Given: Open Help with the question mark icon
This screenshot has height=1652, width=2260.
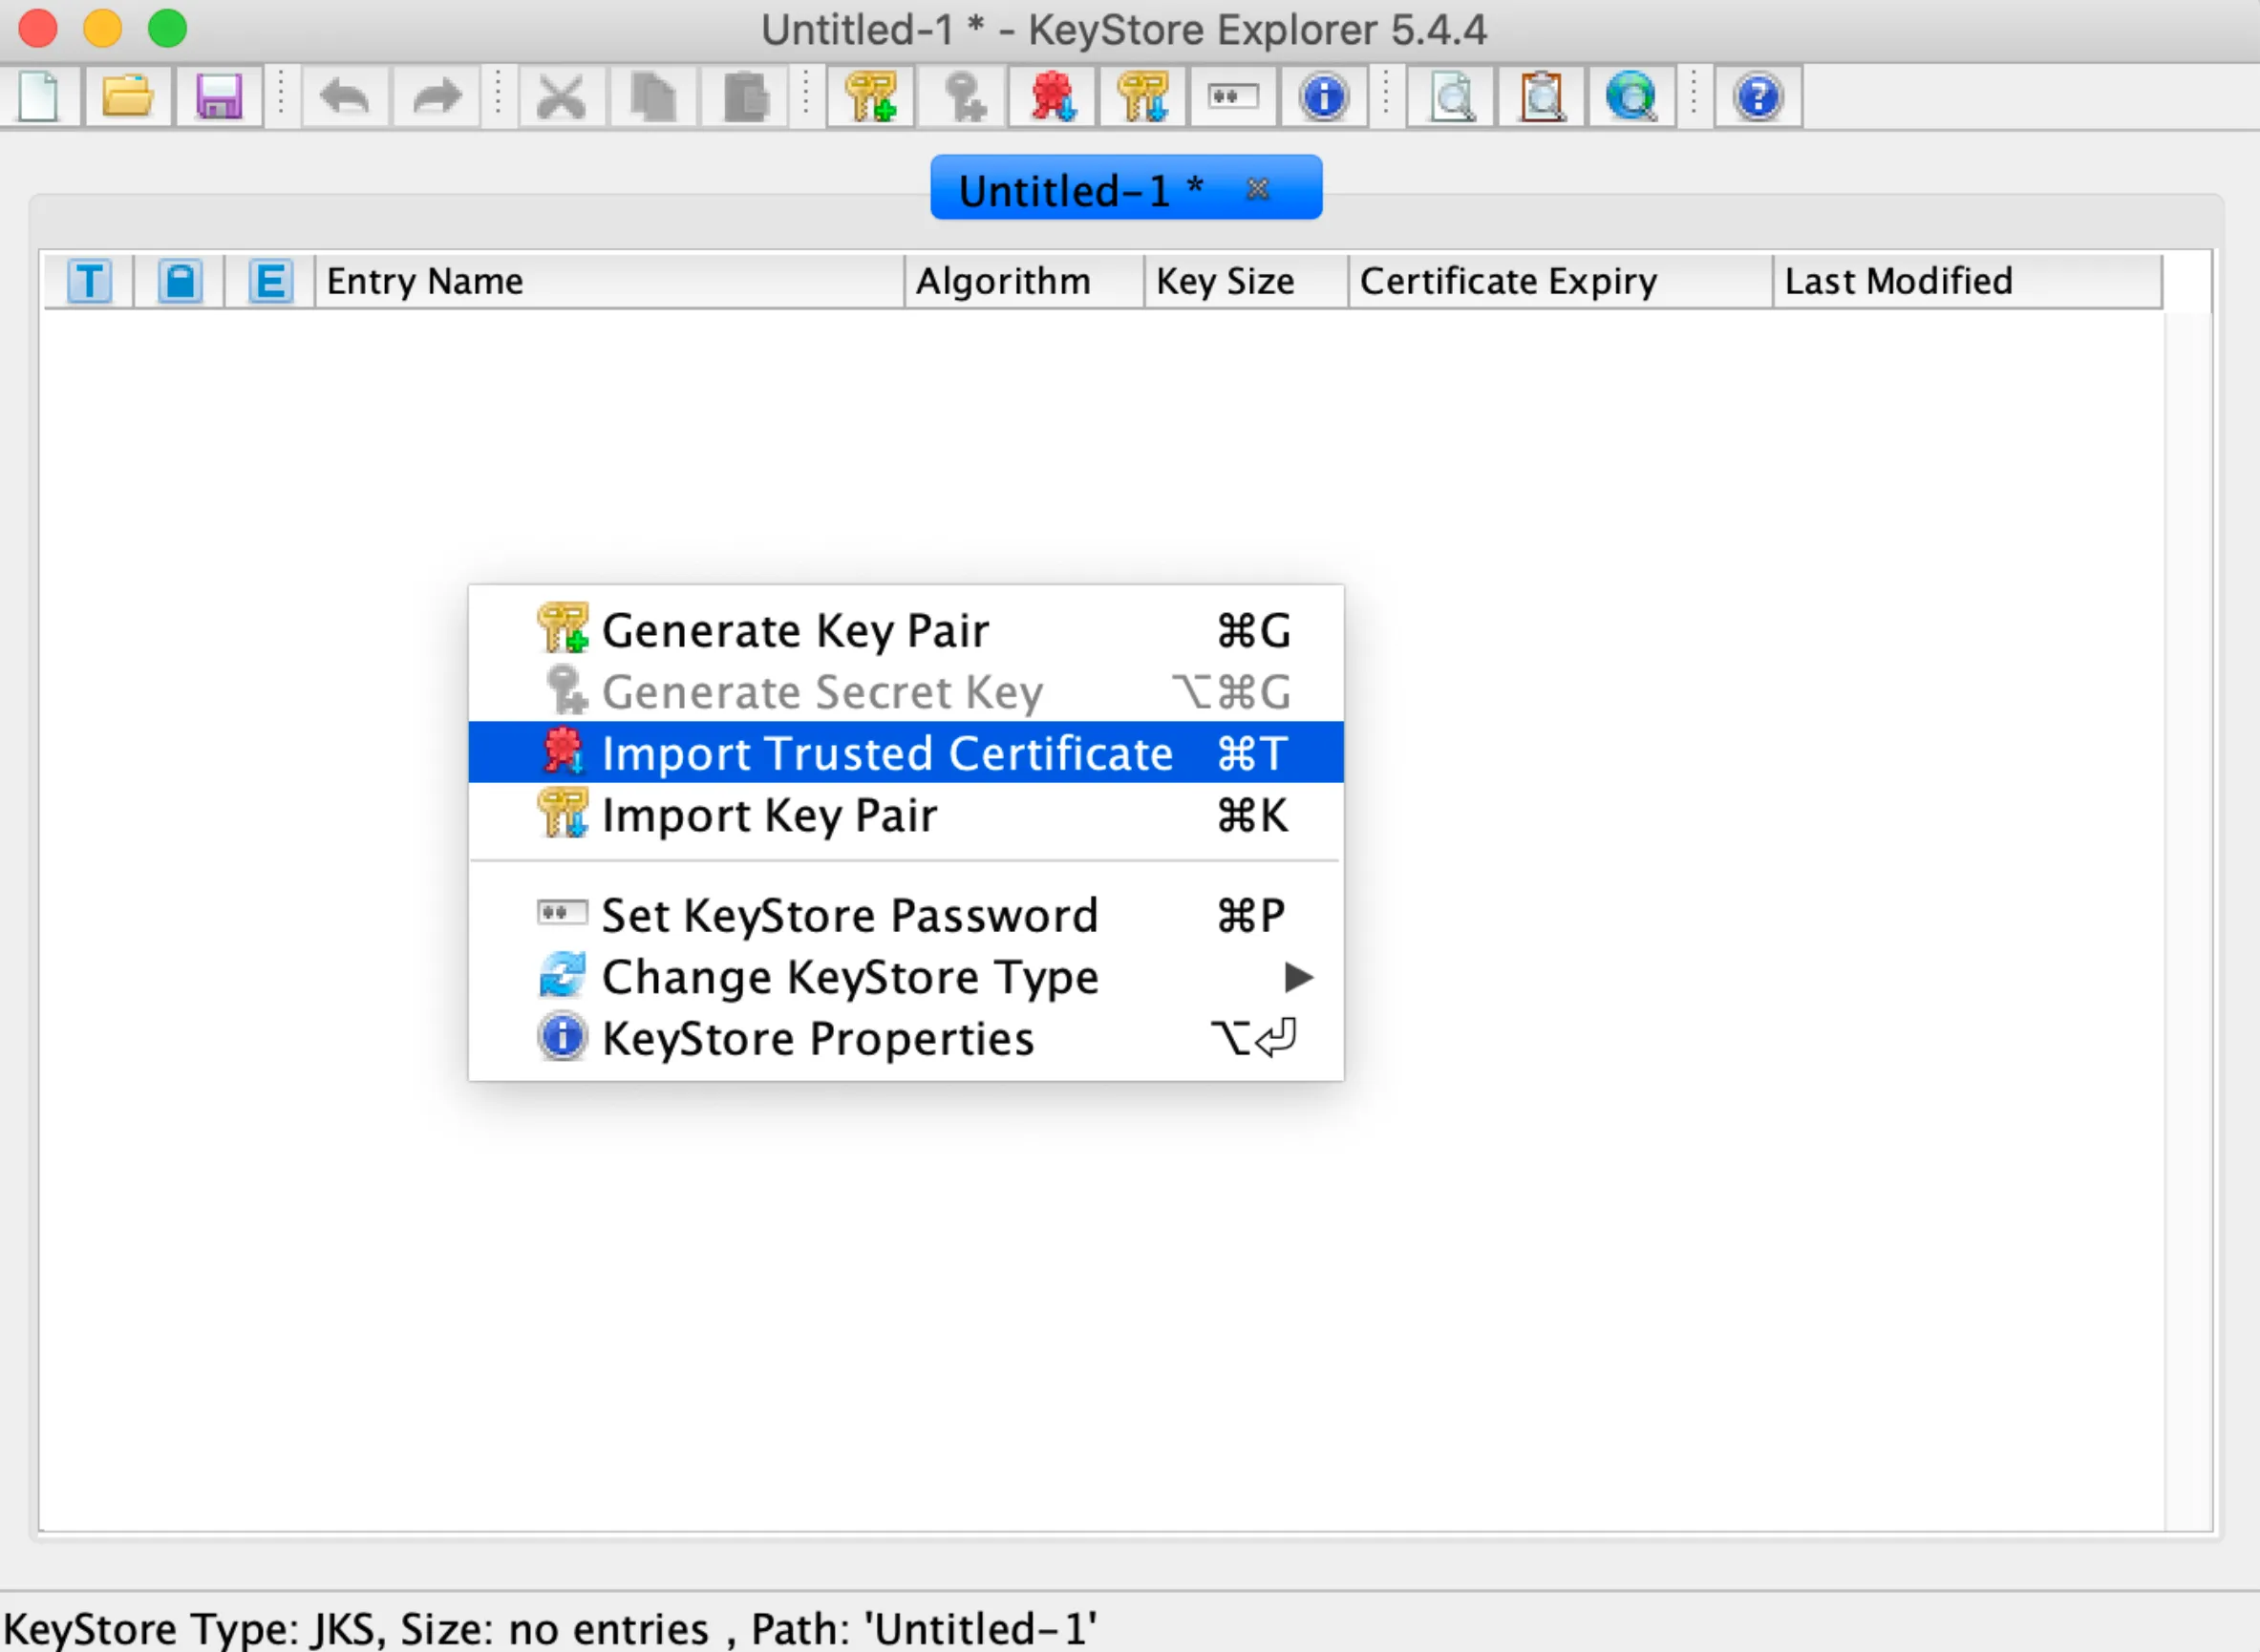Looking at the screenshot, I should [1758, 97].
